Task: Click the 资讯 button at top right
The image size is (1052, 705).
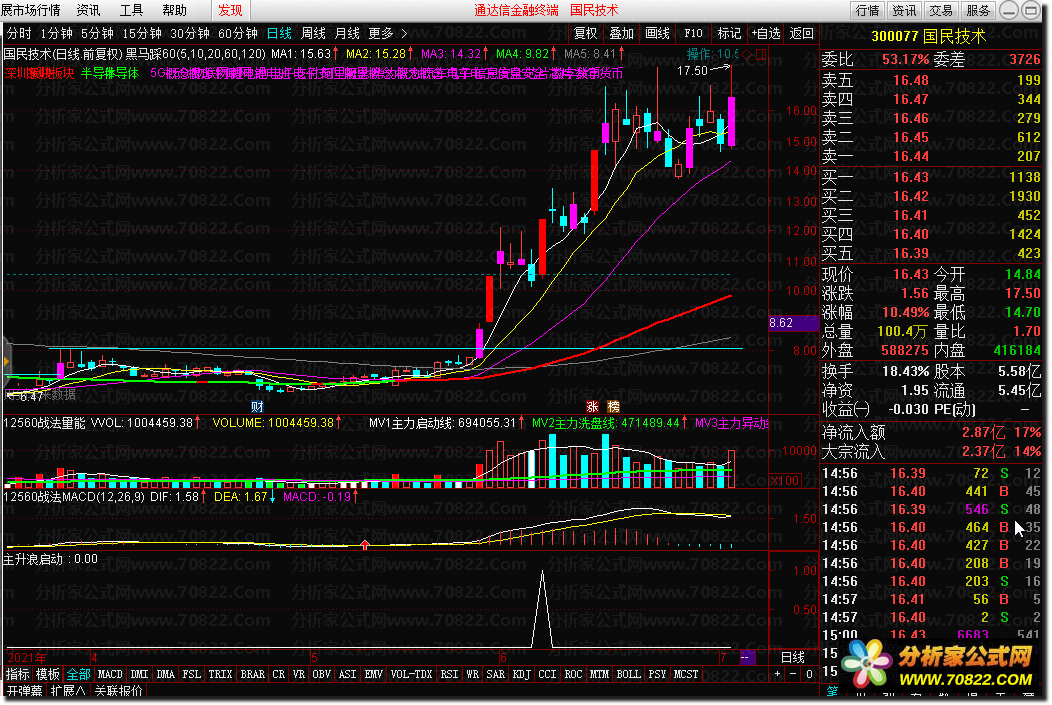Action: click(x=904, y=10)
